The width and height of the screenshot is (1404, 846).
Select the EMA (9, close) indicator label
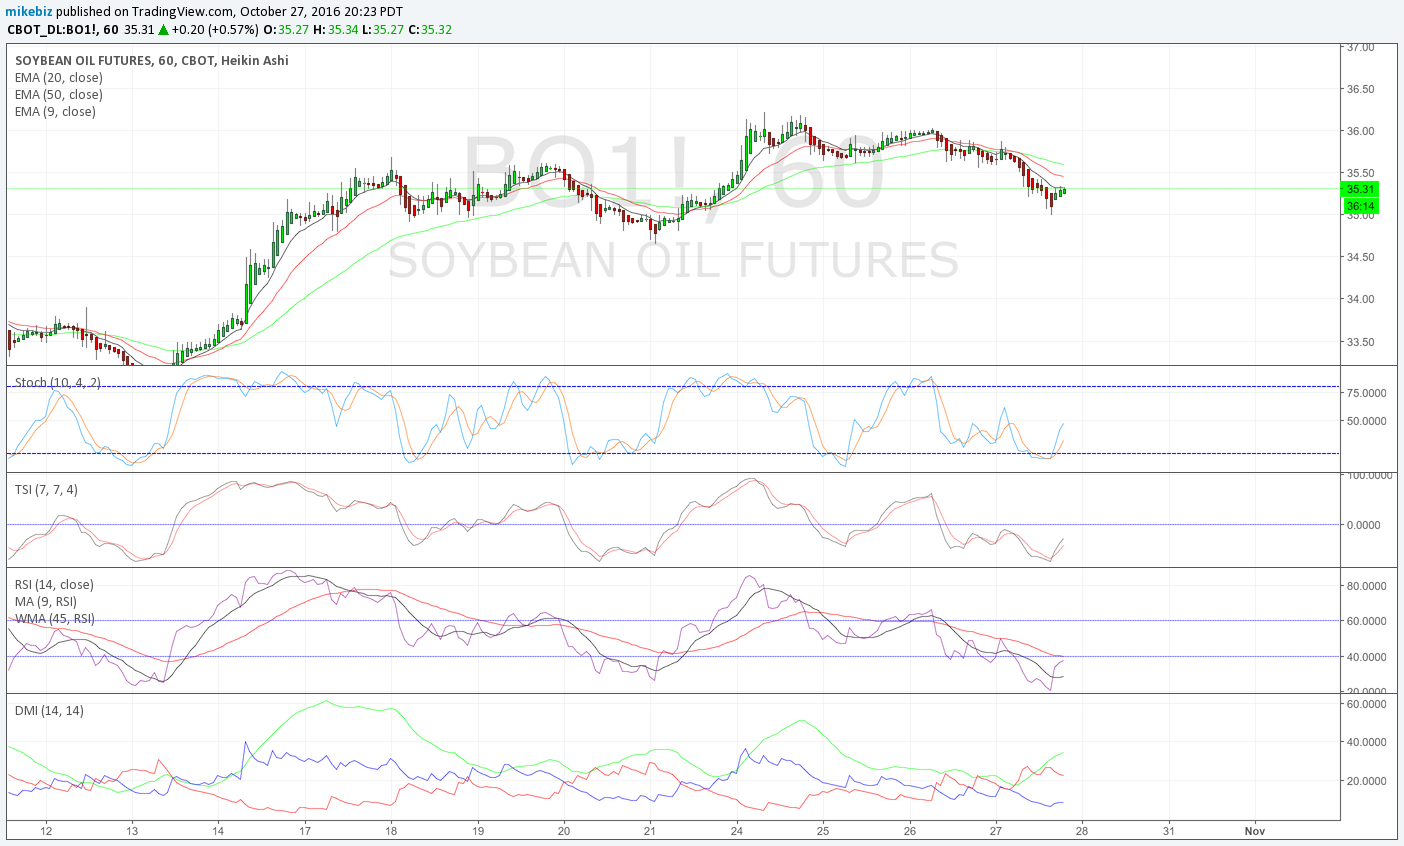(x=56, y=111)
